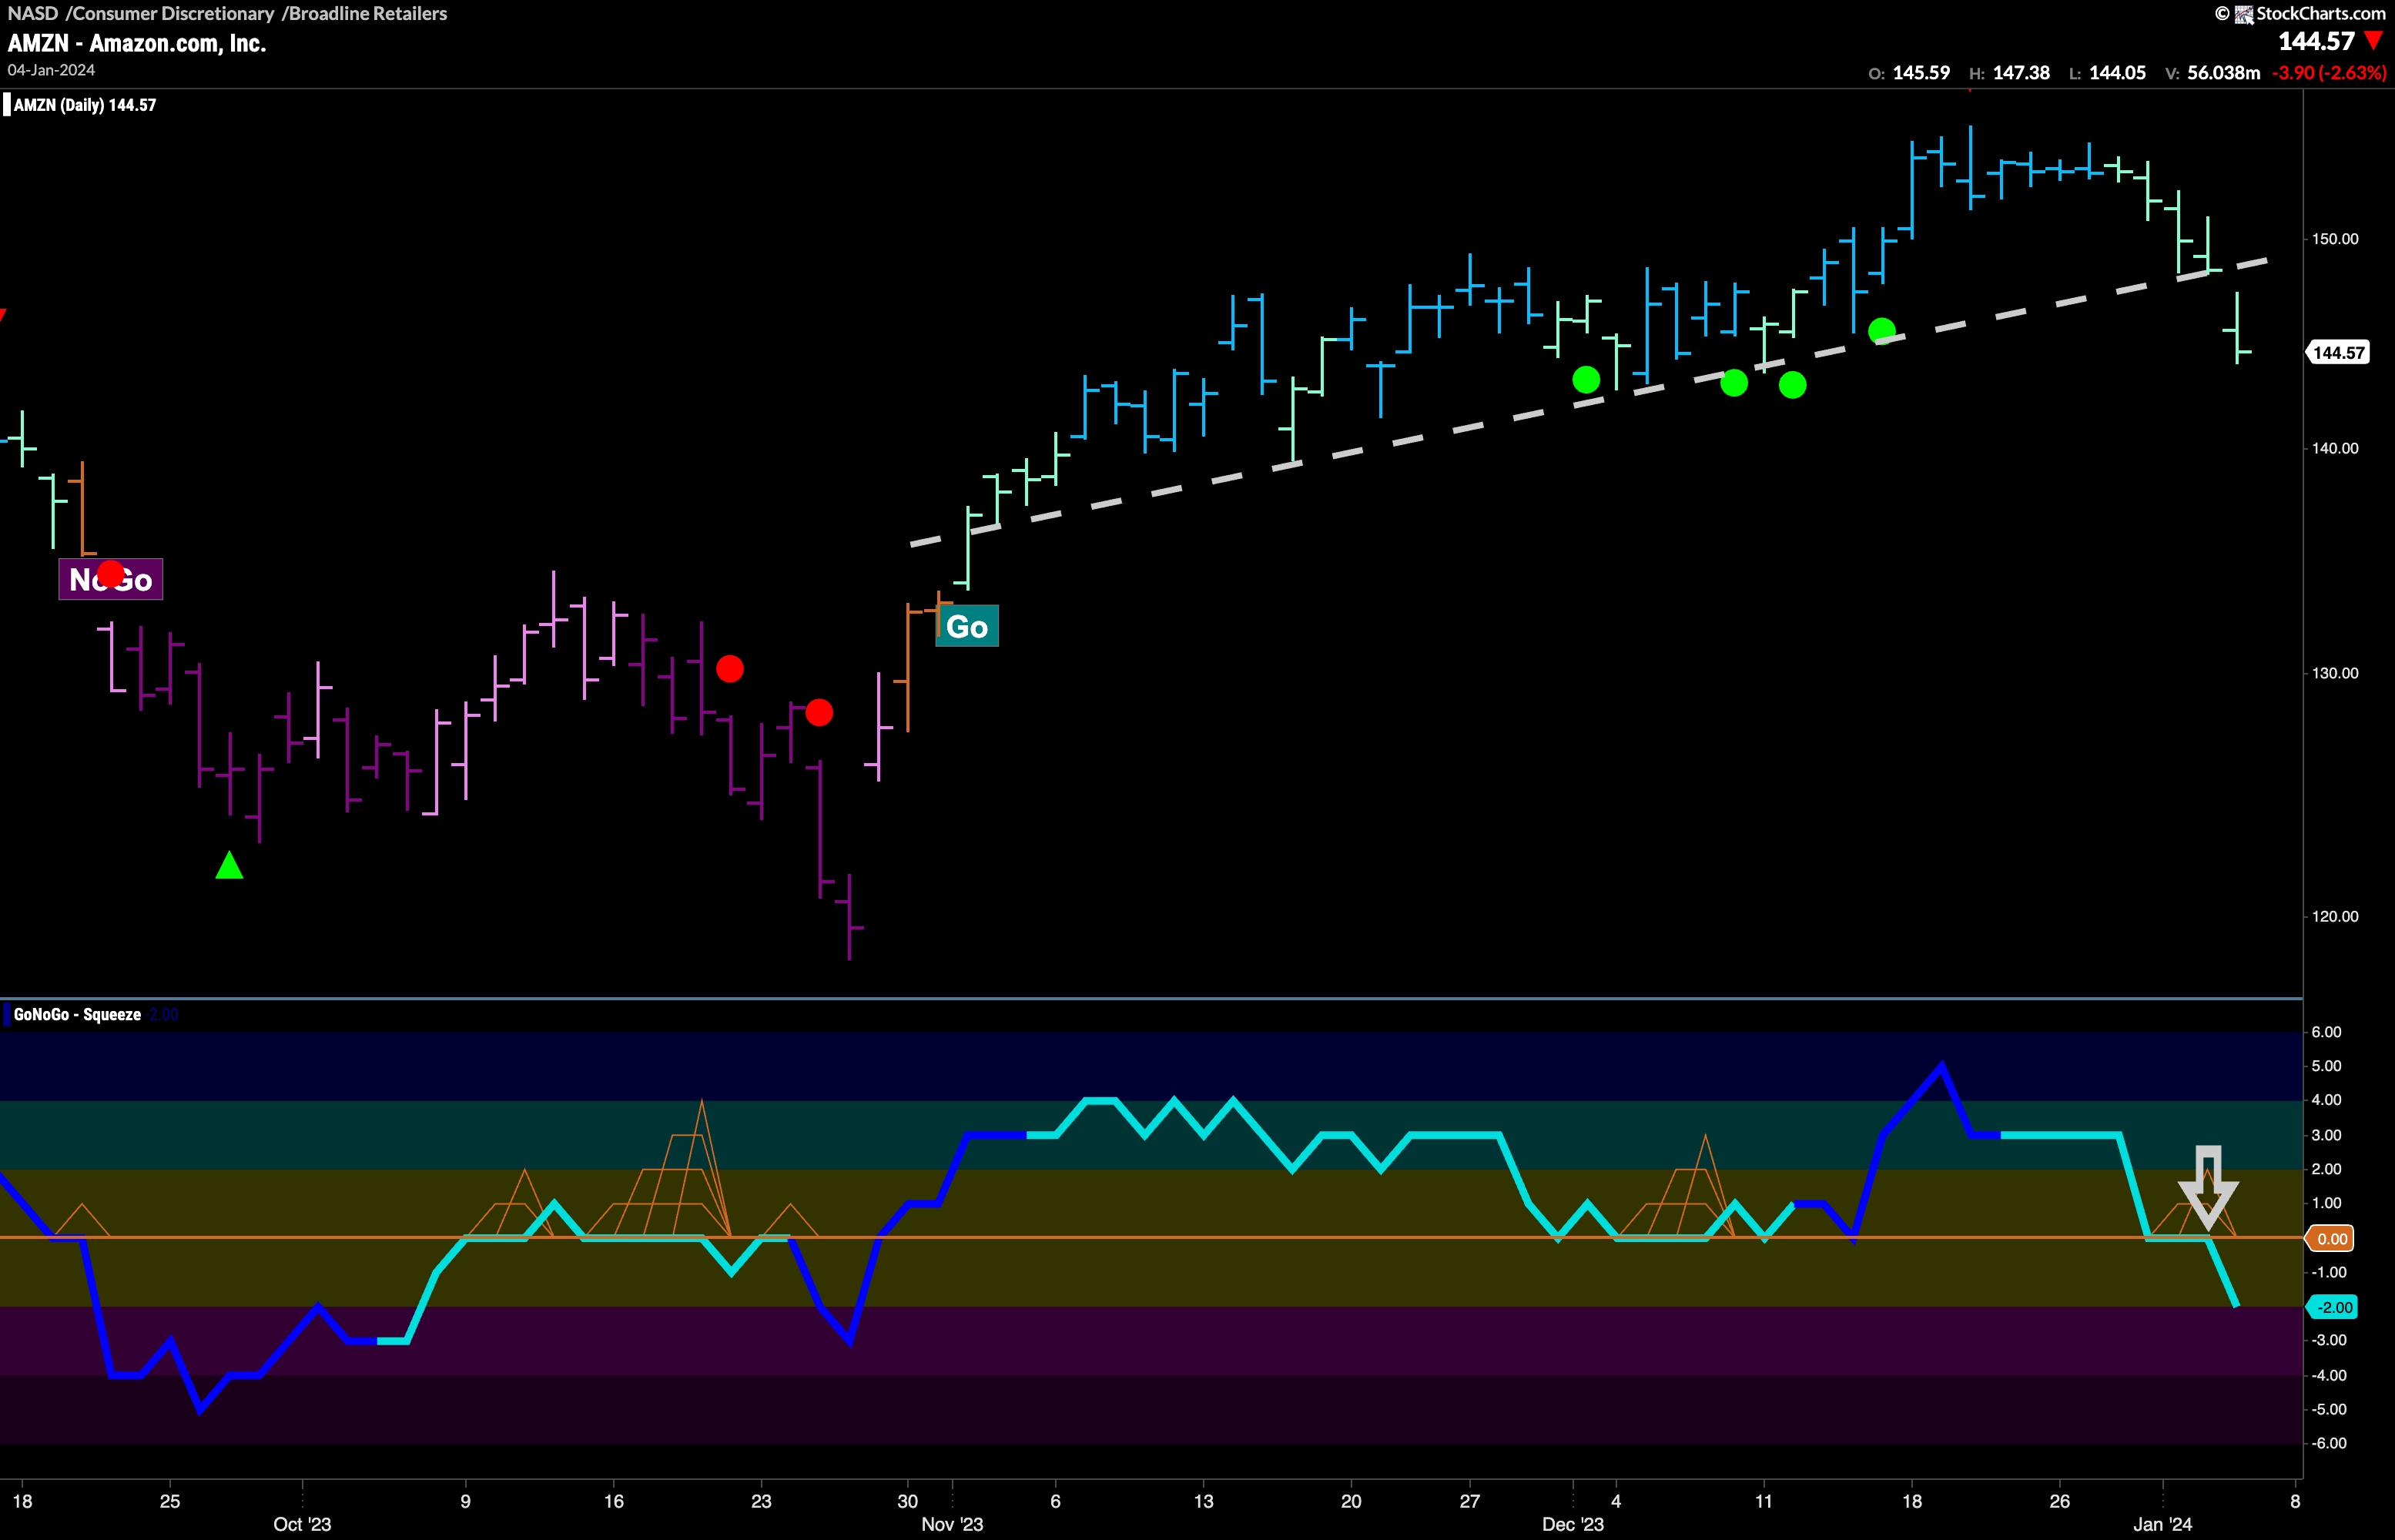Click the "Nov '23" label on the date axis
Screen dimensions: 2395x1540
pyautogui.click(x=952, y=1524)
